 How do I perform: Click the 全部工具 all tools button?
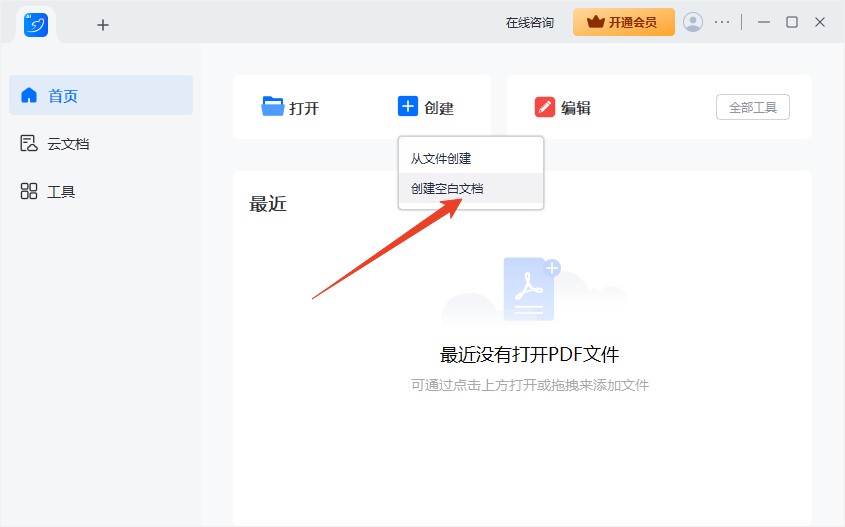(752, 107)
